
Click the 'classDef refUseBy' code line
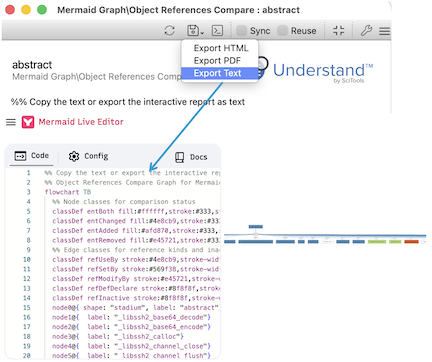pyautogui.click(x=136, y=259)
